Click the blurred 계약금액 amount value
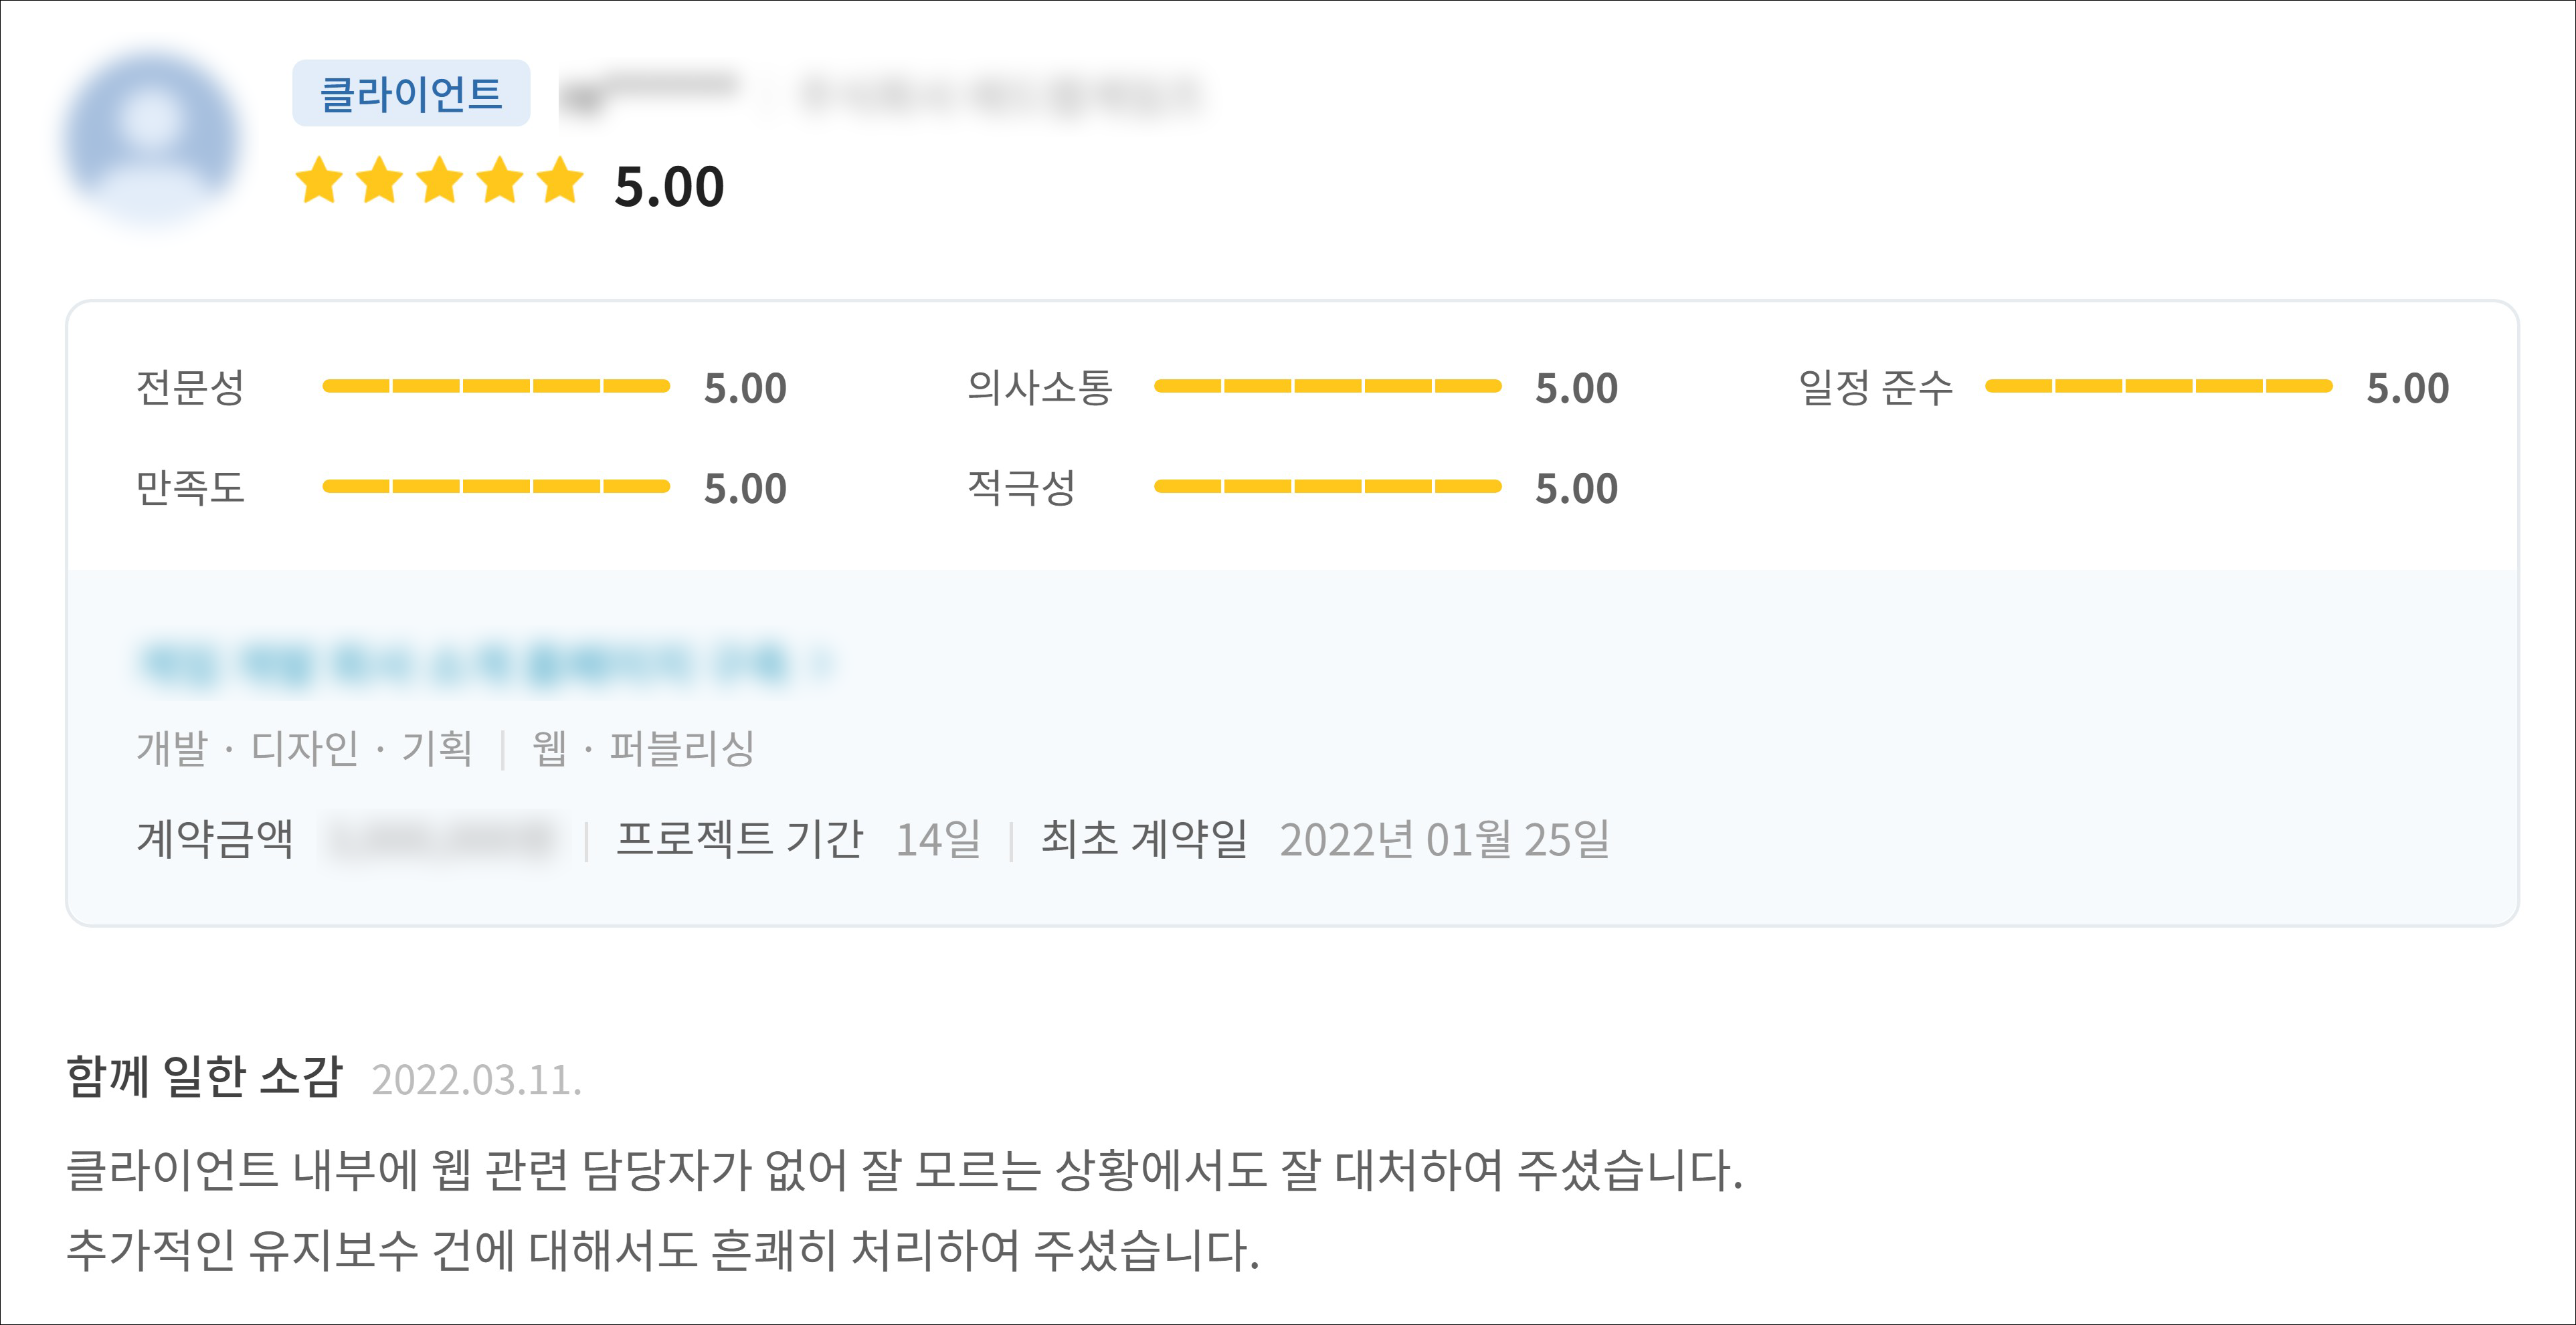 [x=440, y=839]
